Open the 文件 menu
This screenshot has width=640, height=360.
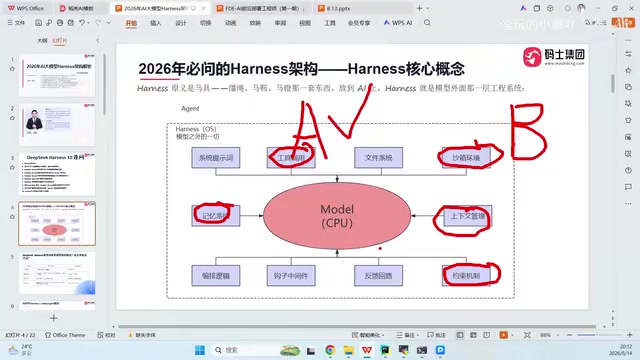pos(16,23)
